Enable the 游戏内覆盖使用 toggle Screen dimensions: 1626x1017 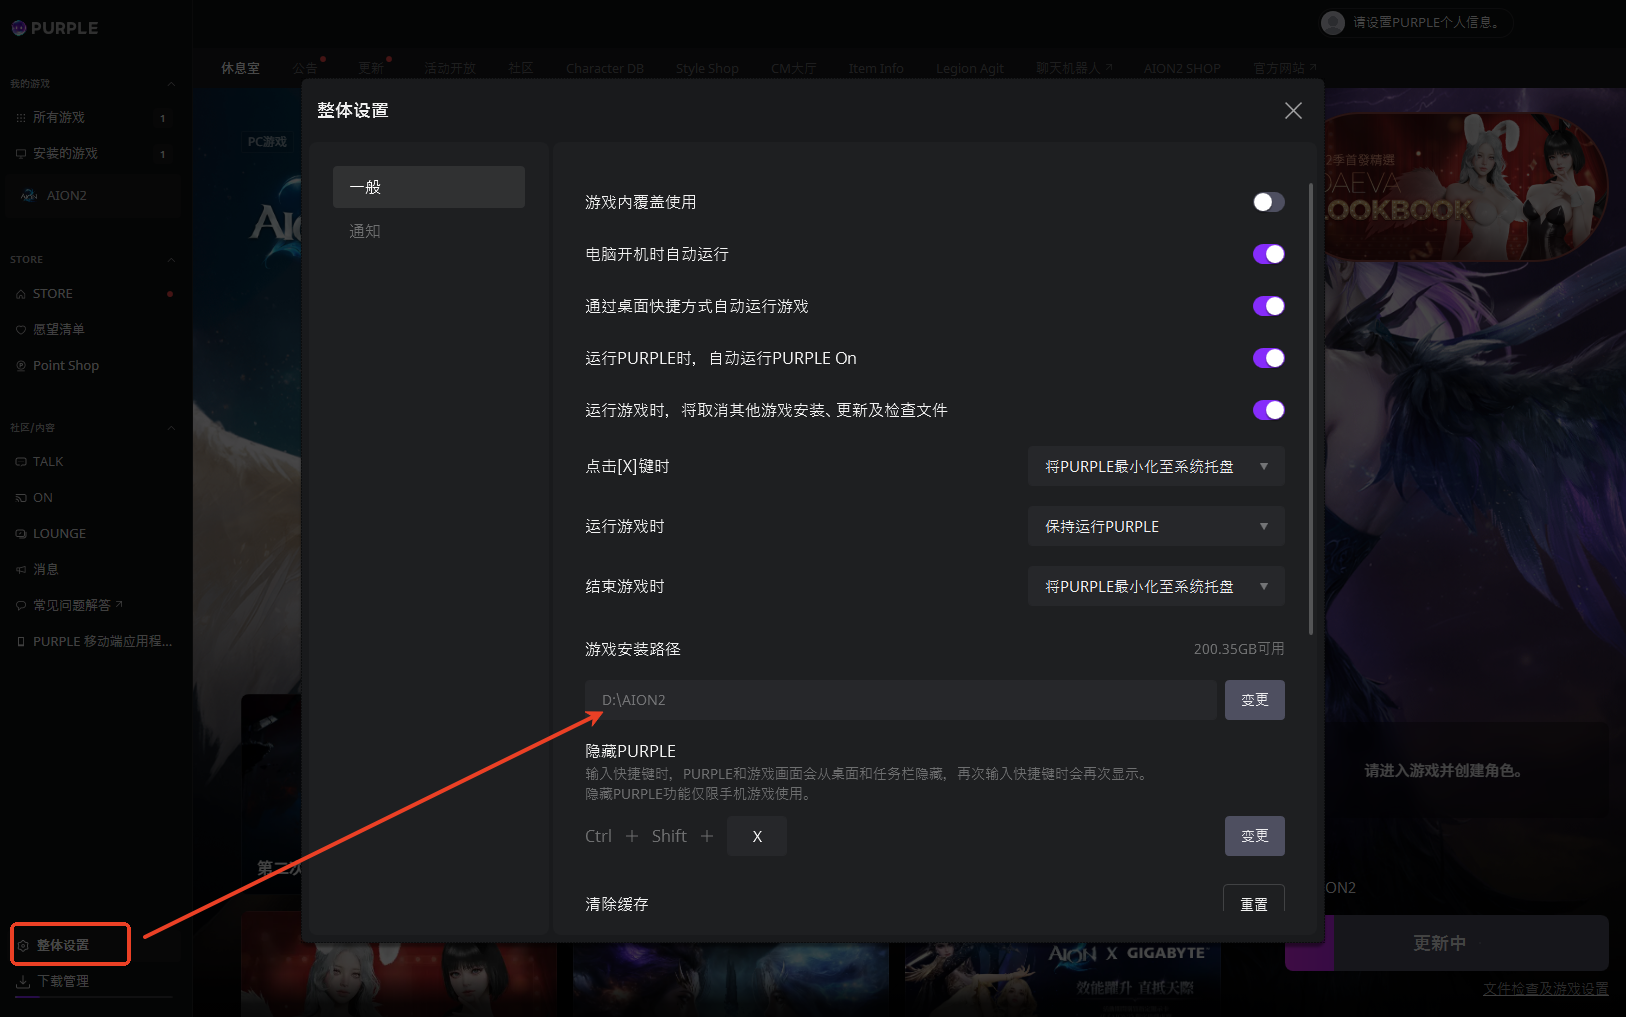coord(1268,202)
